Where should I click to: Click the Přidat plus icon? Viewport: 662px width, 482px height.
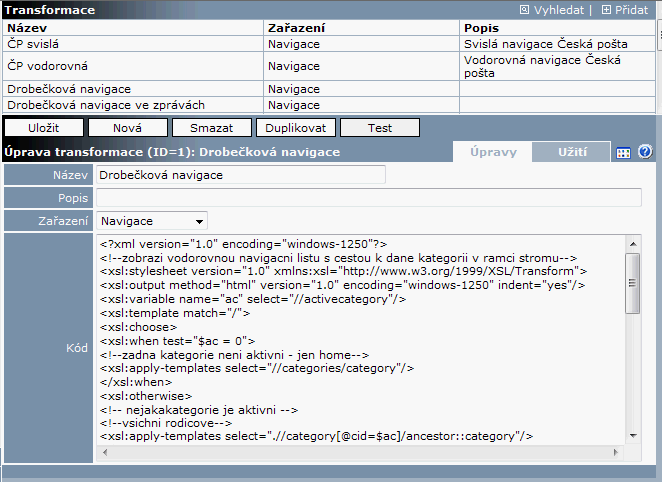coord(606,10)
